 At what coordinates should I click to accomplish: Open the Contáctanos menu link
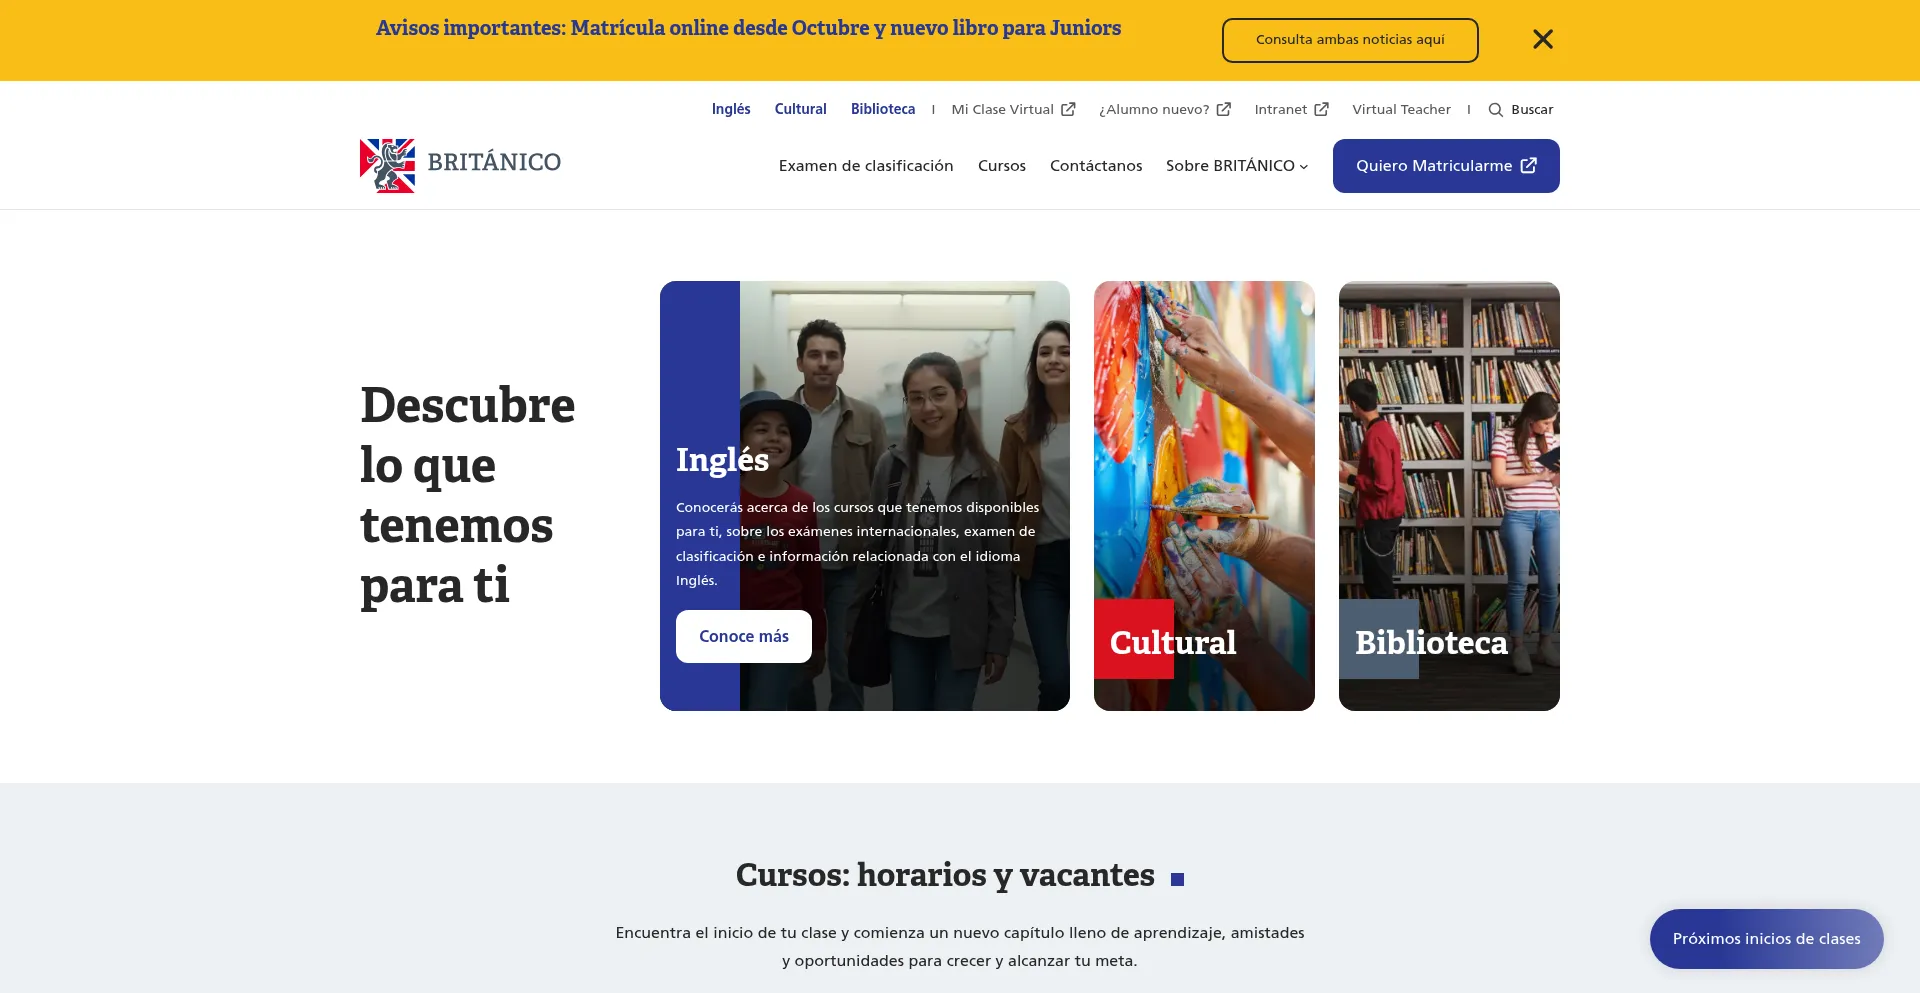click(x=1096, y=166)
